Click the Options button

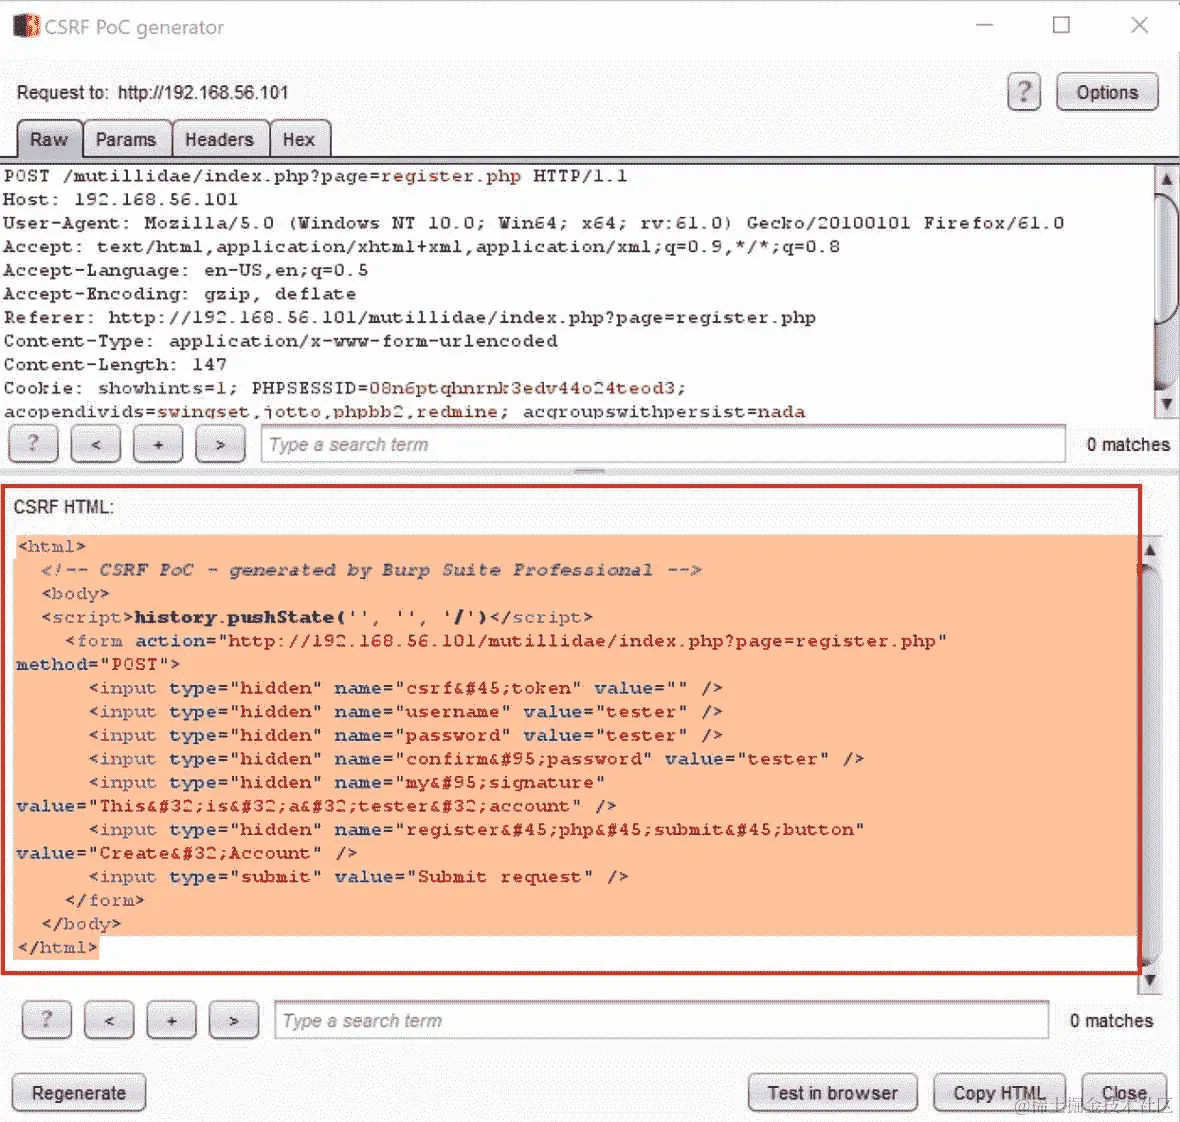[1107, 93]
